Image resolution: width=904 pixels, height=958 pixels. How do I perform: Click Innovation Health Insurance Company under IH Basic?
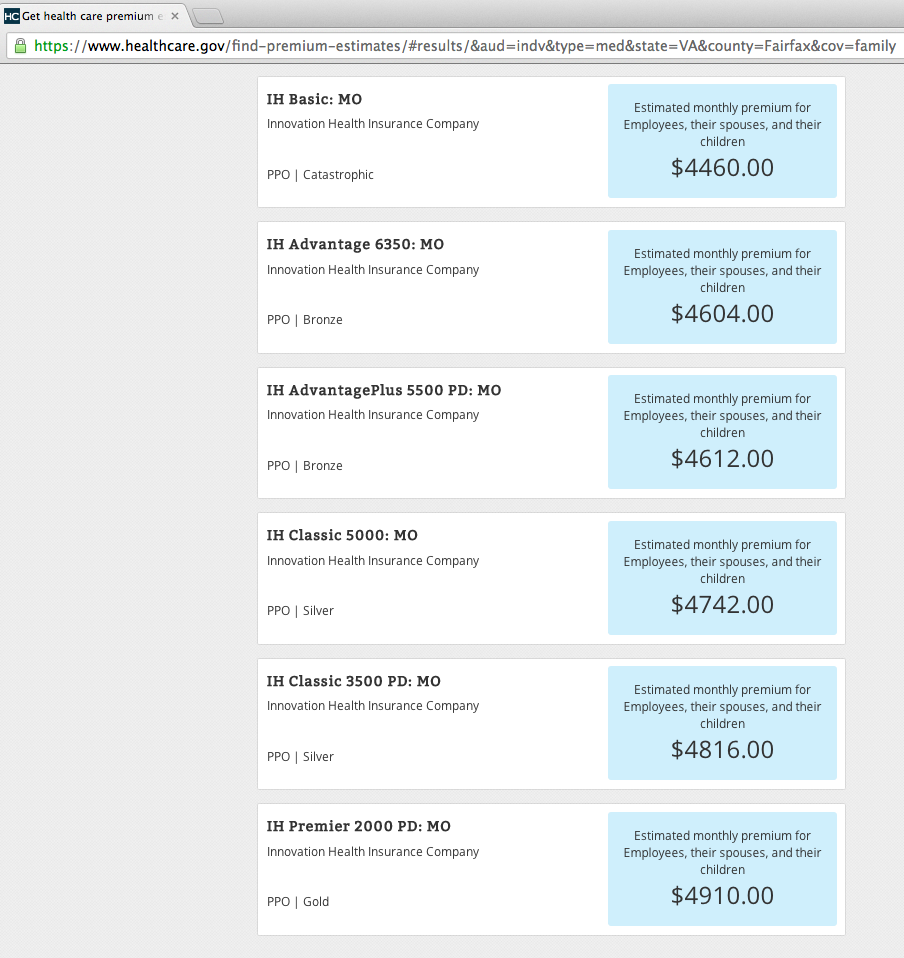click(x=373, y=124)
